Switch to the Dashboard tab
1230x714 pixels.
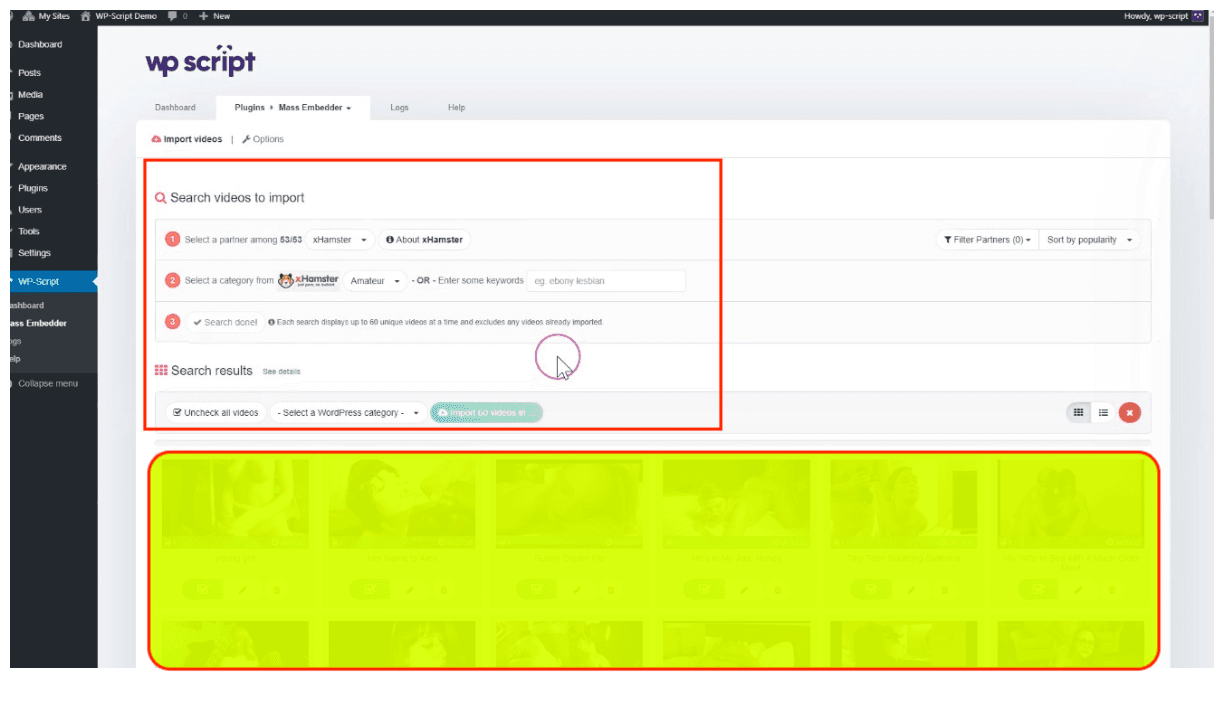pos(175,108)
